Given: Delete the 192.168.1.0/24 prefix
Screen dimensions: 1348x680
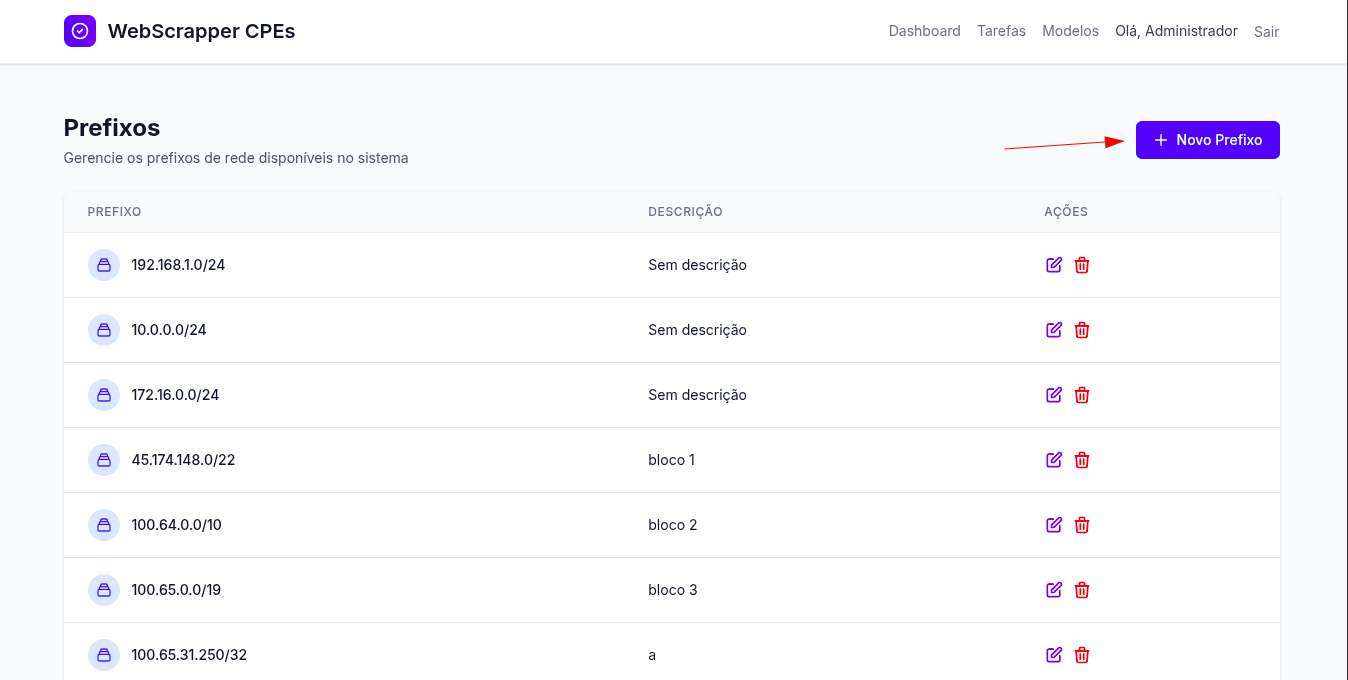Looking at the screenshot, I should (1081, 265).
